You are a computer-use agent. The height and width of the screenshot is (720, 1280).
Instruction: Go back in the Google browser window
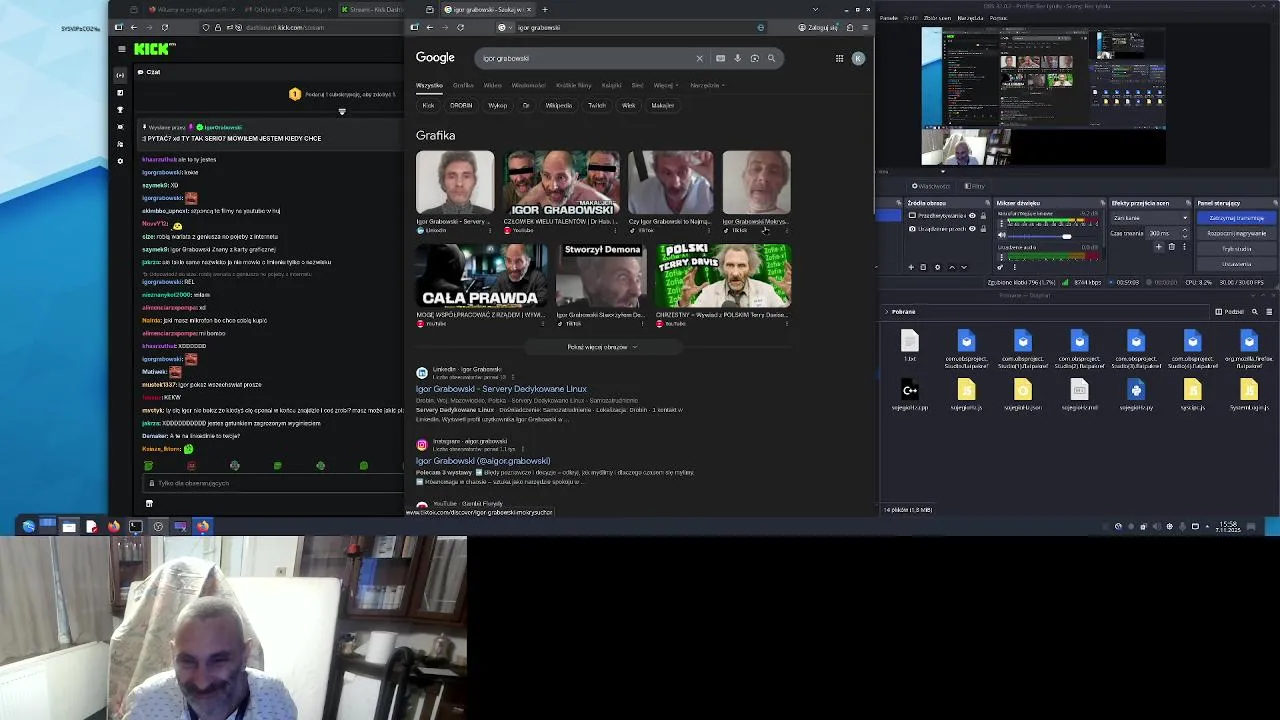coord(429,27)
